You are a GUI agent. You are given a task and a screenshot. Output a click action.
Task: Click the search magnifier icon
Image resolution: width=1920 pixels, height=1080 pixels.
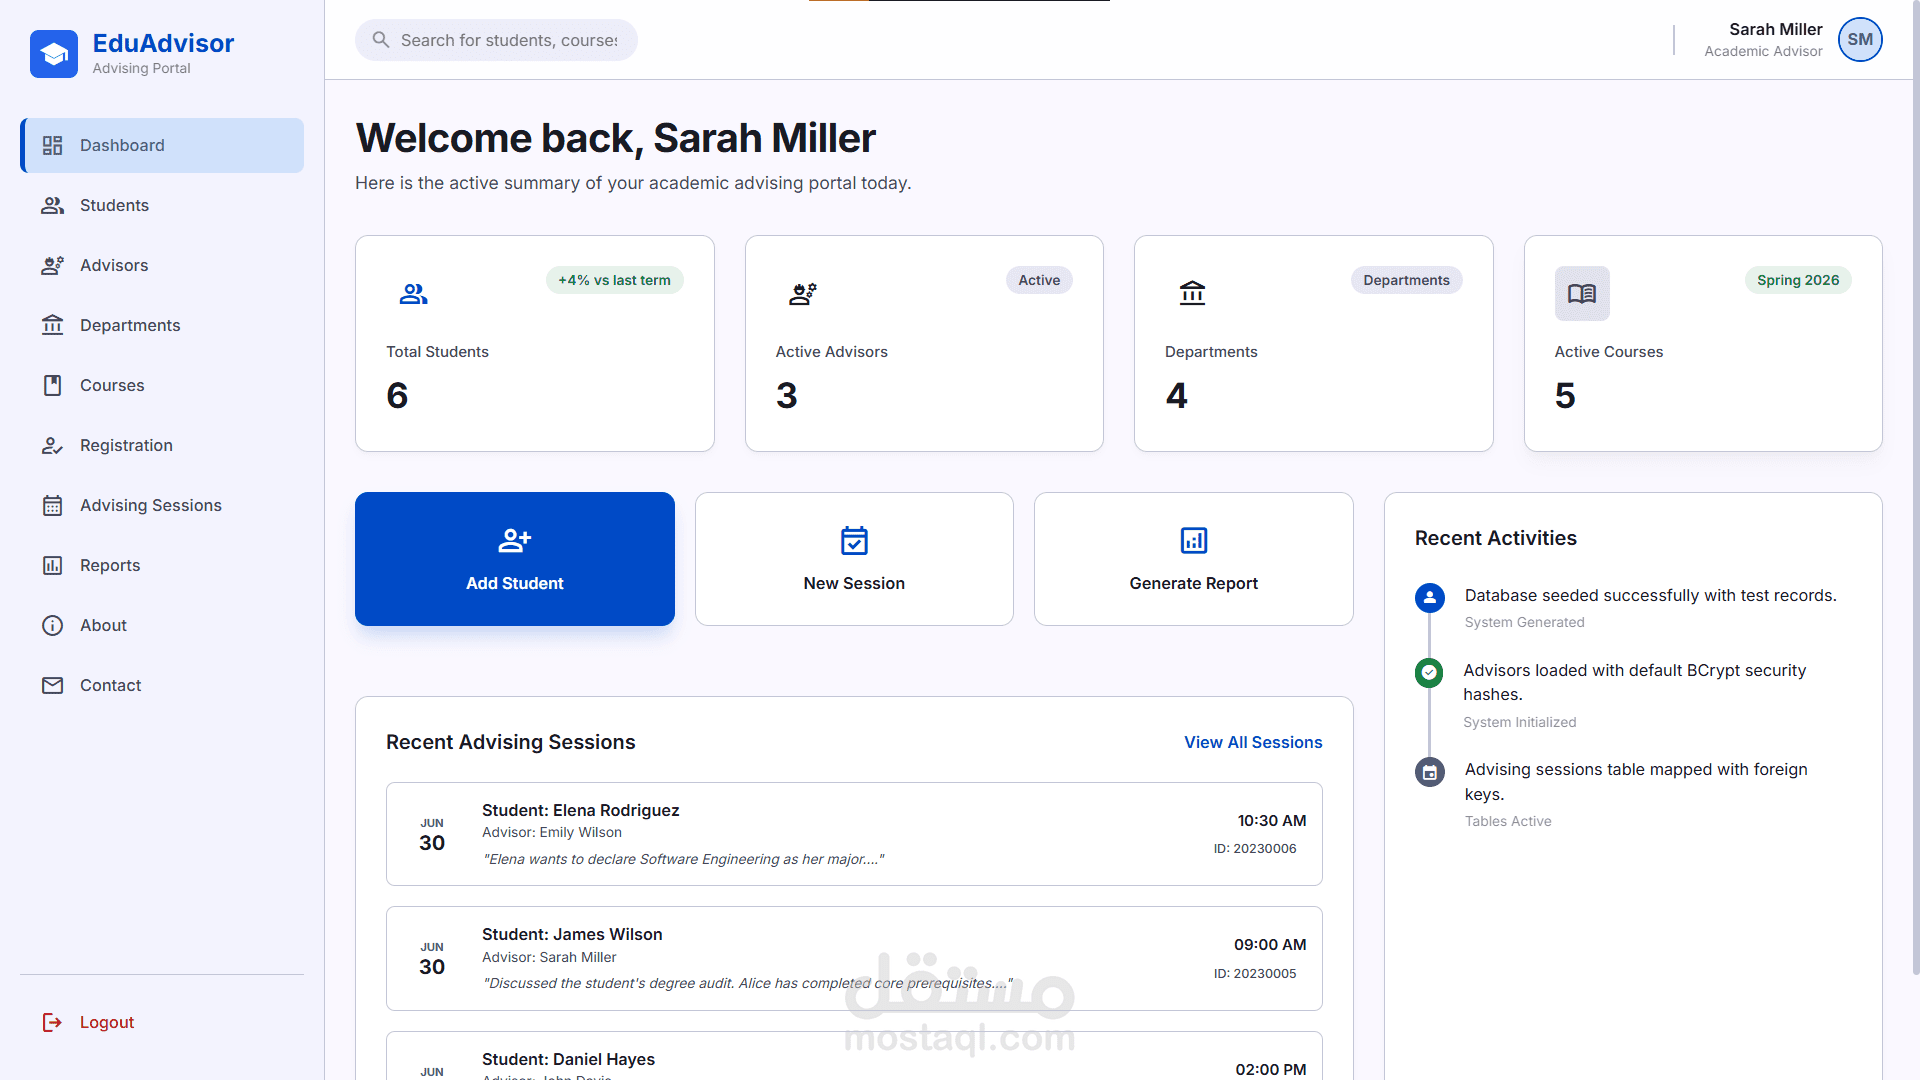(380, 40)
